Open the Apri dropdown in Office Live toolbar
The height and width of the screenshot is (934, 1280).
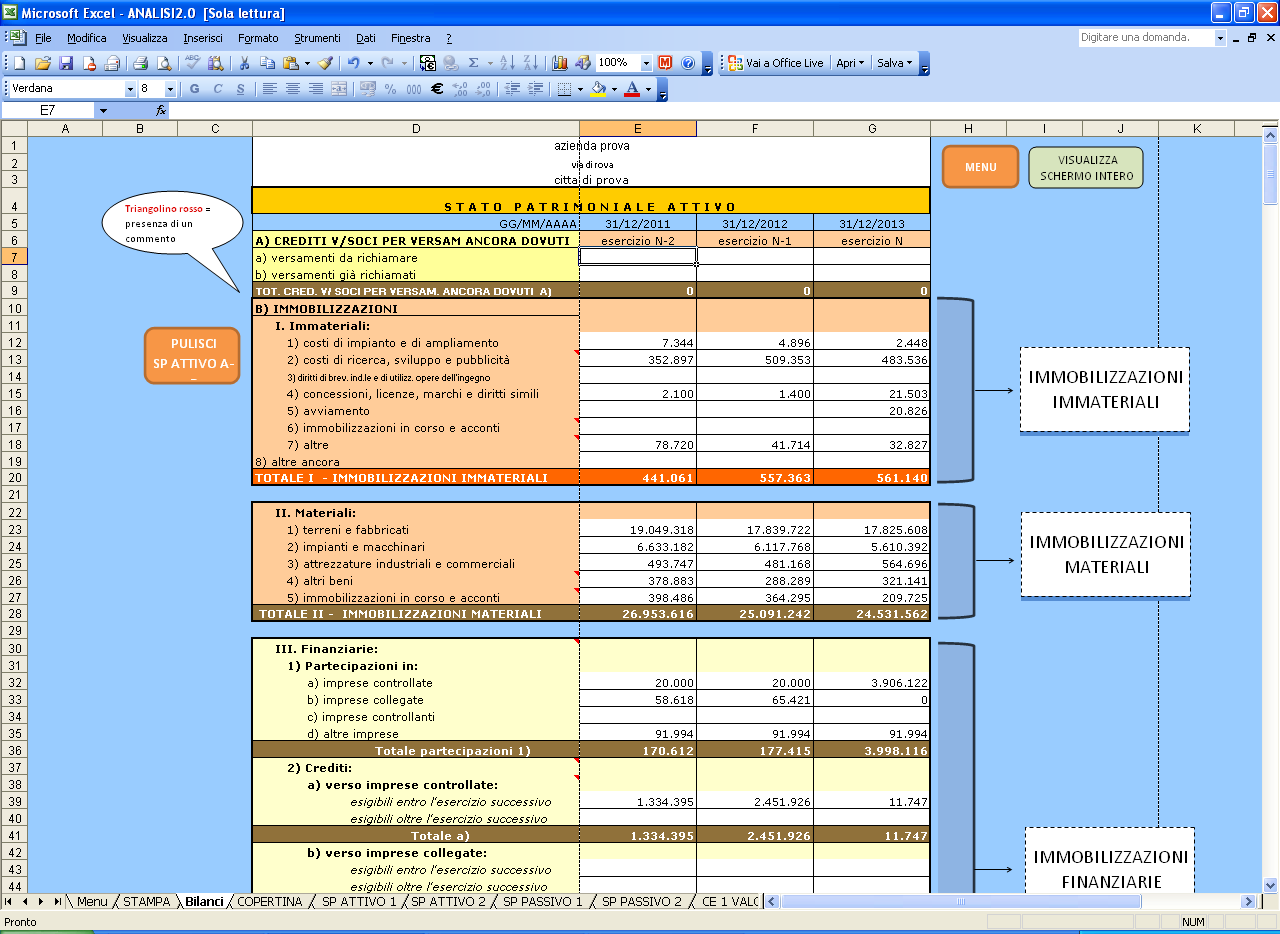pos(850,63)
